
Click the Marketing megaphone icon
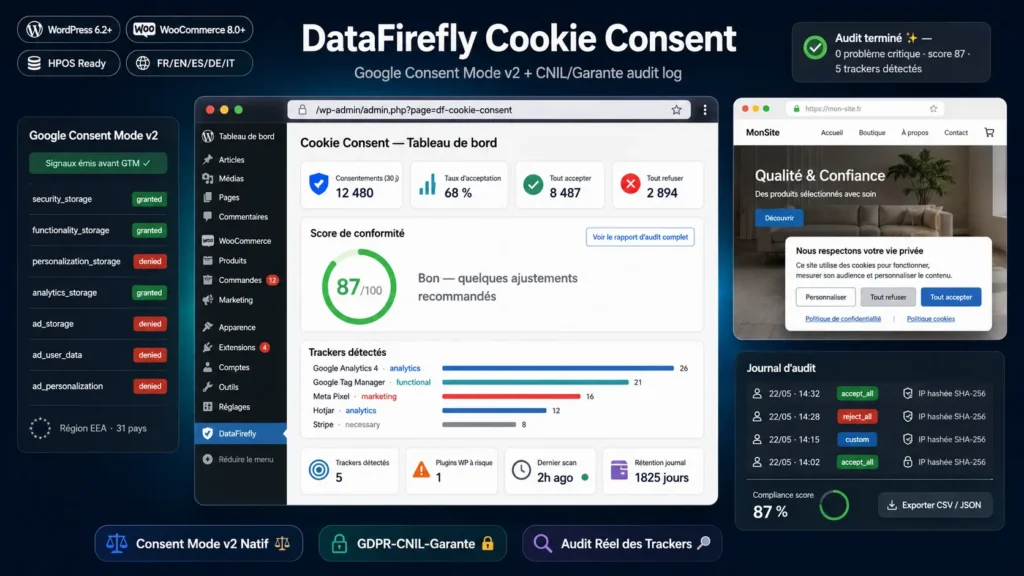208,300
